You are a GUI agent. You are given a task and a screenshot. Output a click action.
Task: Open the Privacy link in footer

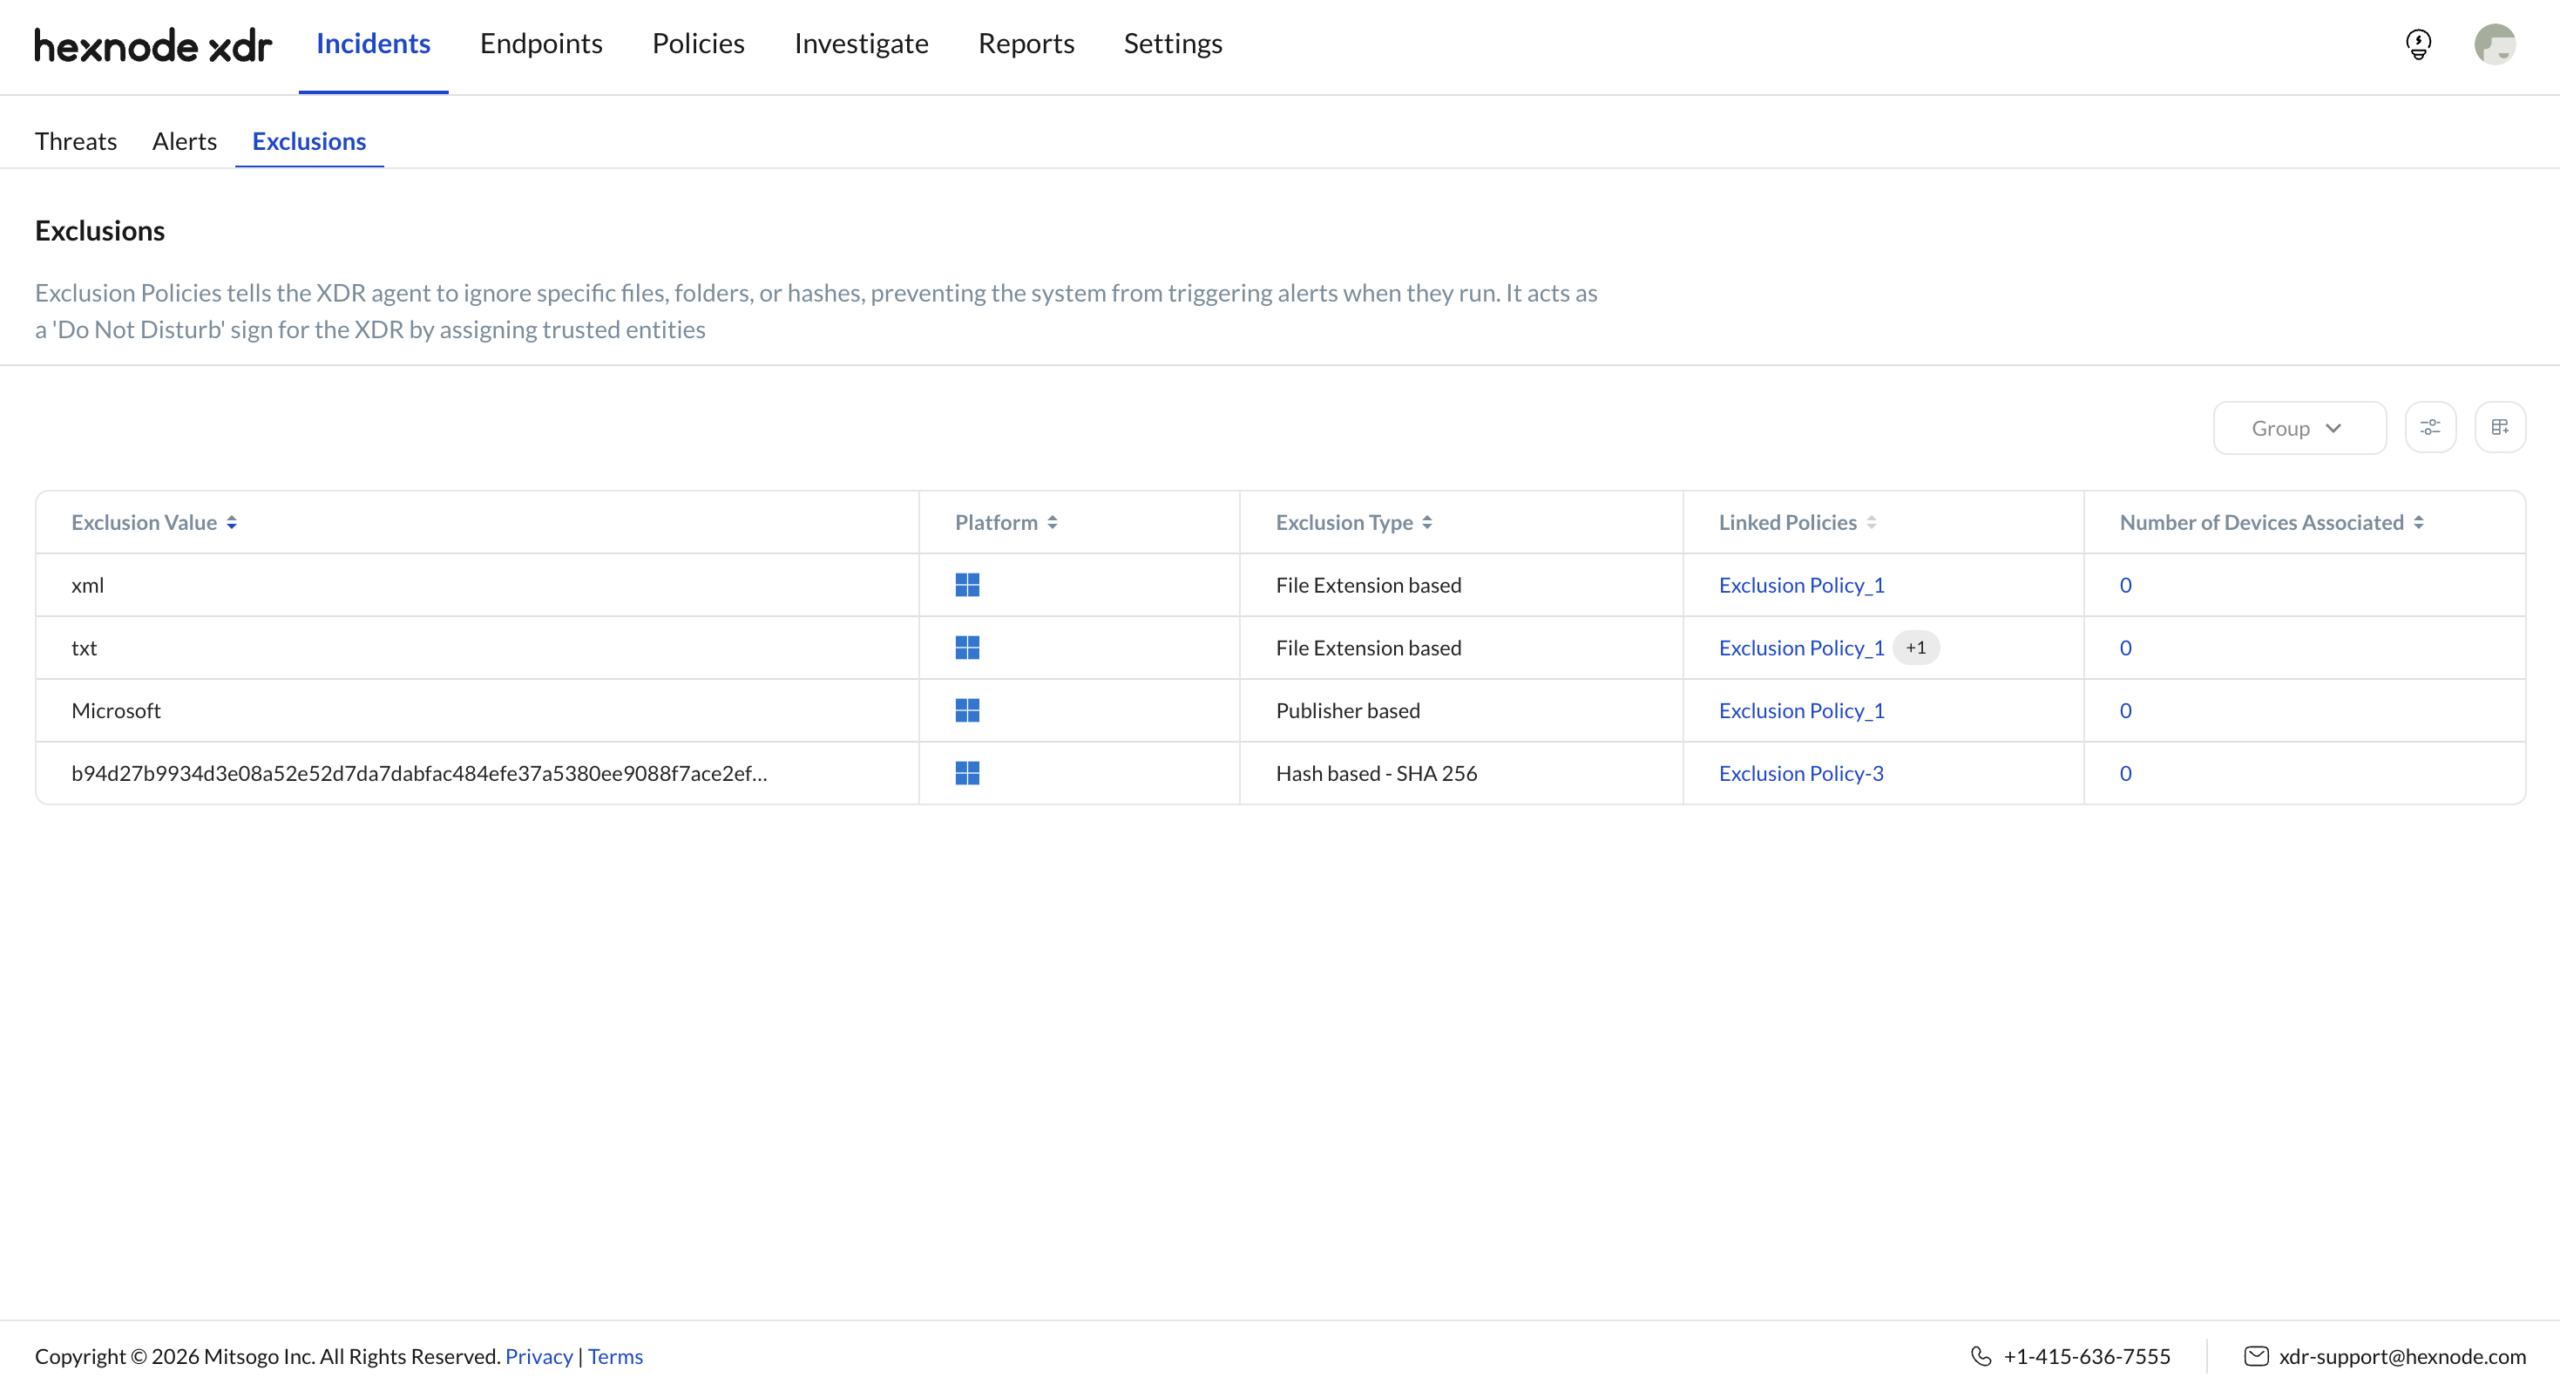point(539,1356)
